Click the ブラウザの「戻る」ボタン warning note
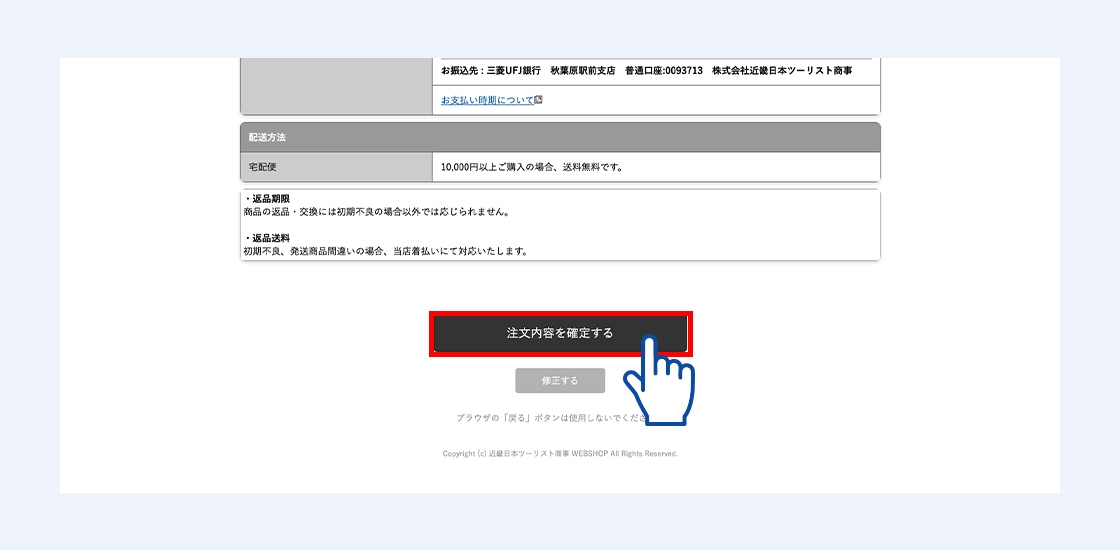1120x550 pixels. [545, 417]
